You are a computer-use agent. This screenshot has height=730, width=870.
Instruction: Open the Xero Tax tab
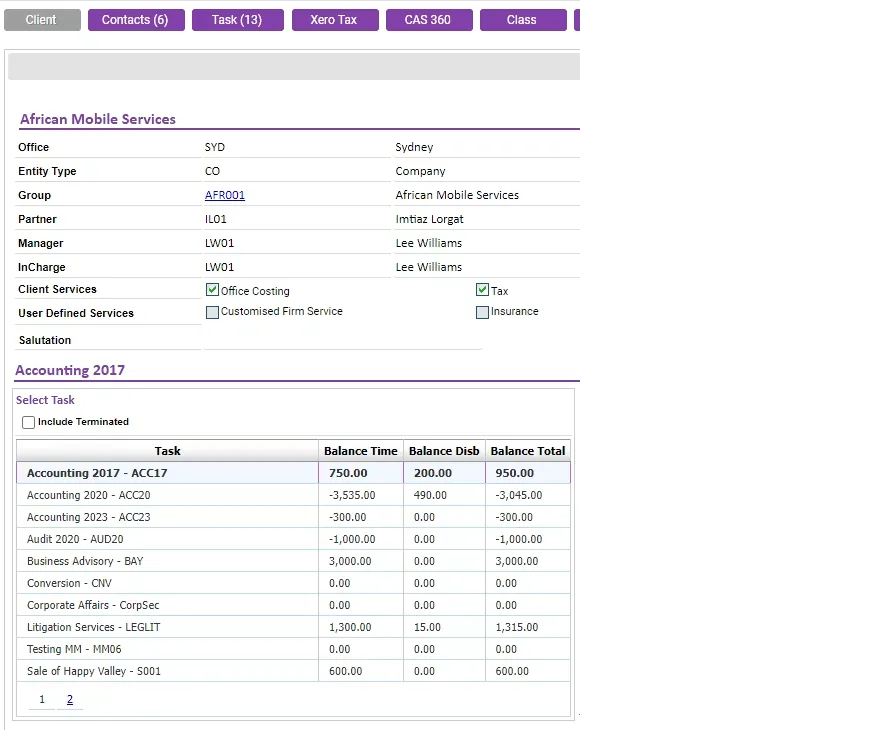[335, 20]
